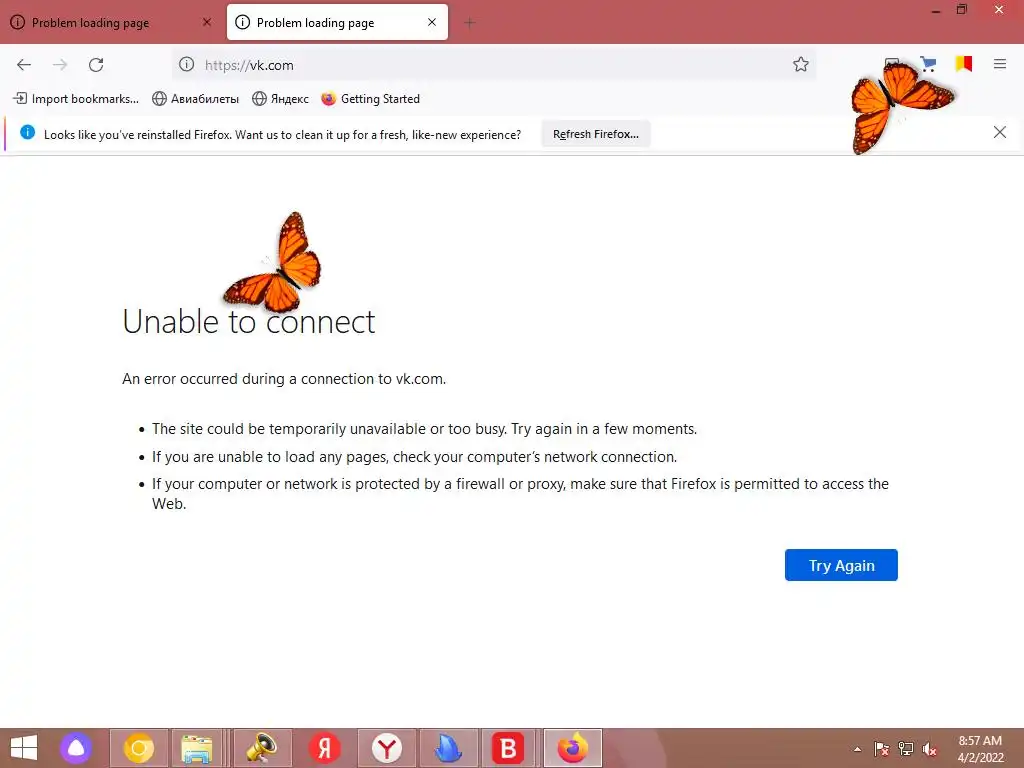Minimize the Firefox window
Image resolution: width=1024 pixels, height=768 pixels.
point(936,10)
